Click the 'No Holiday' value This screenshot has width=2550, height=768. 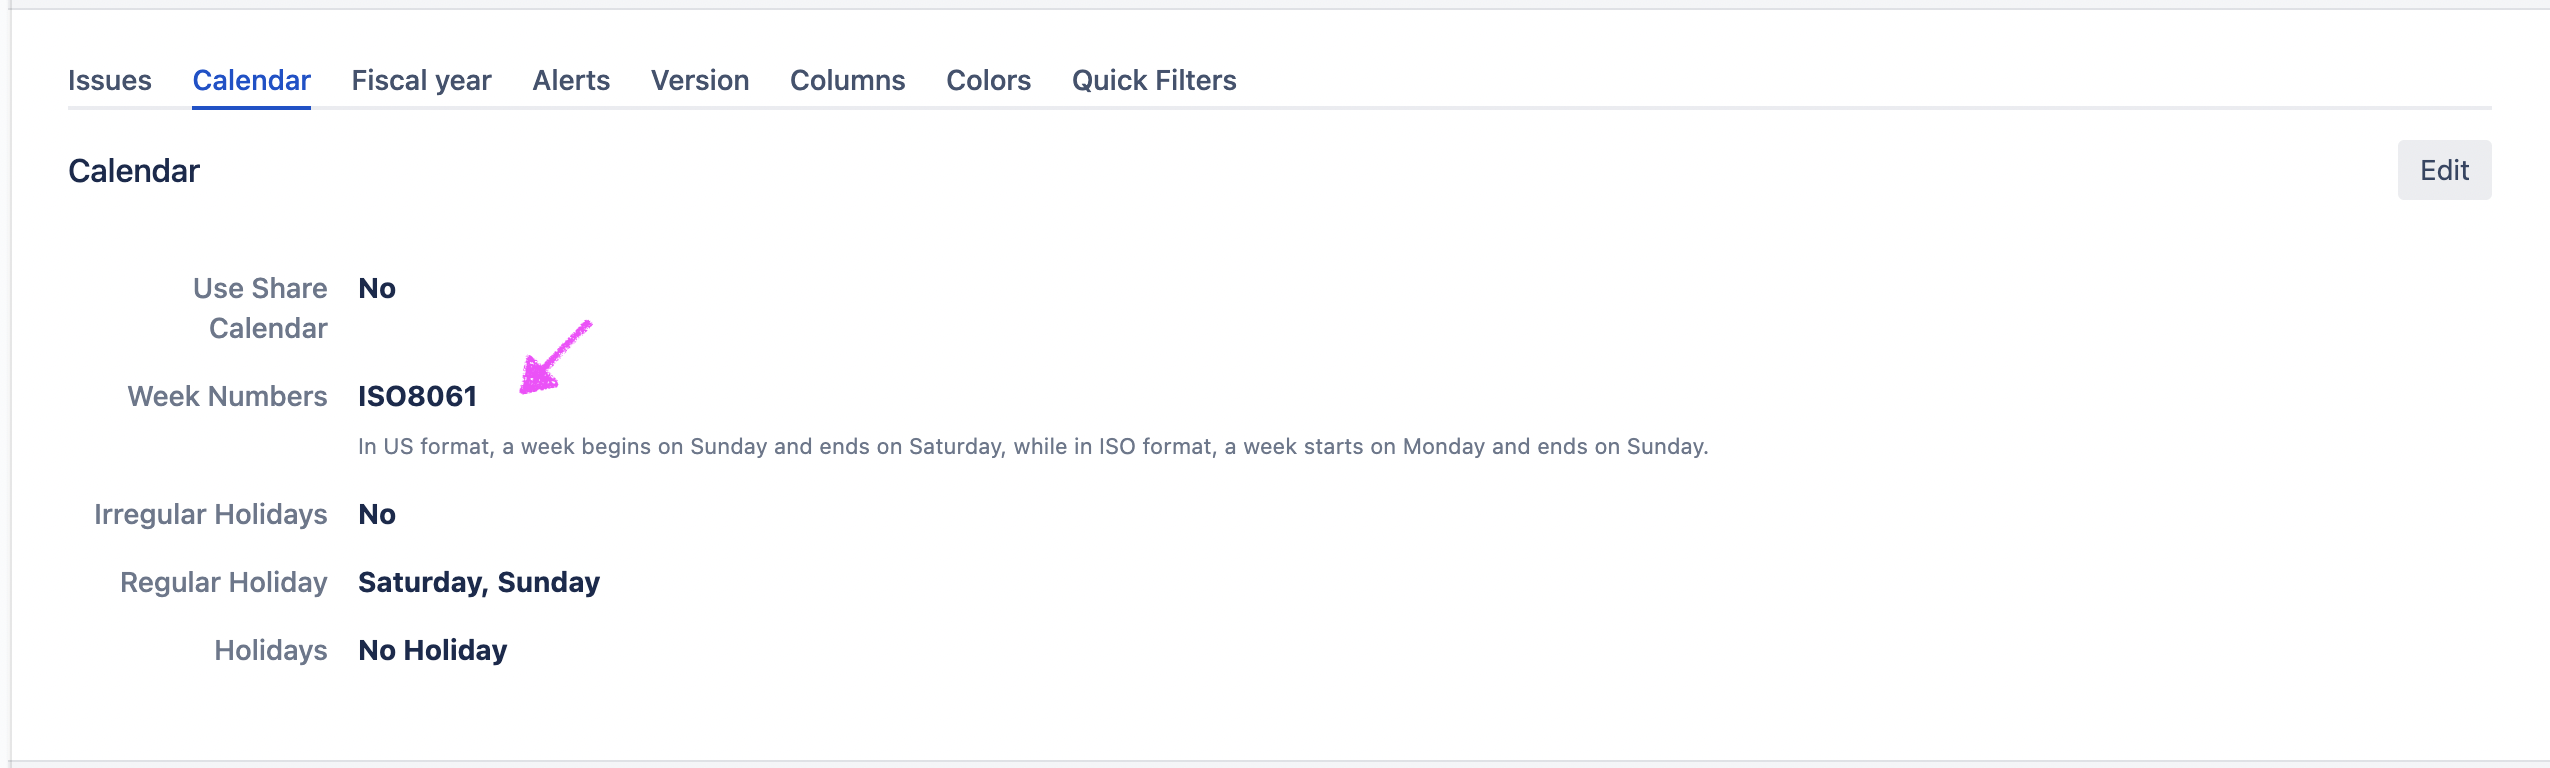(x=432, y=650)
